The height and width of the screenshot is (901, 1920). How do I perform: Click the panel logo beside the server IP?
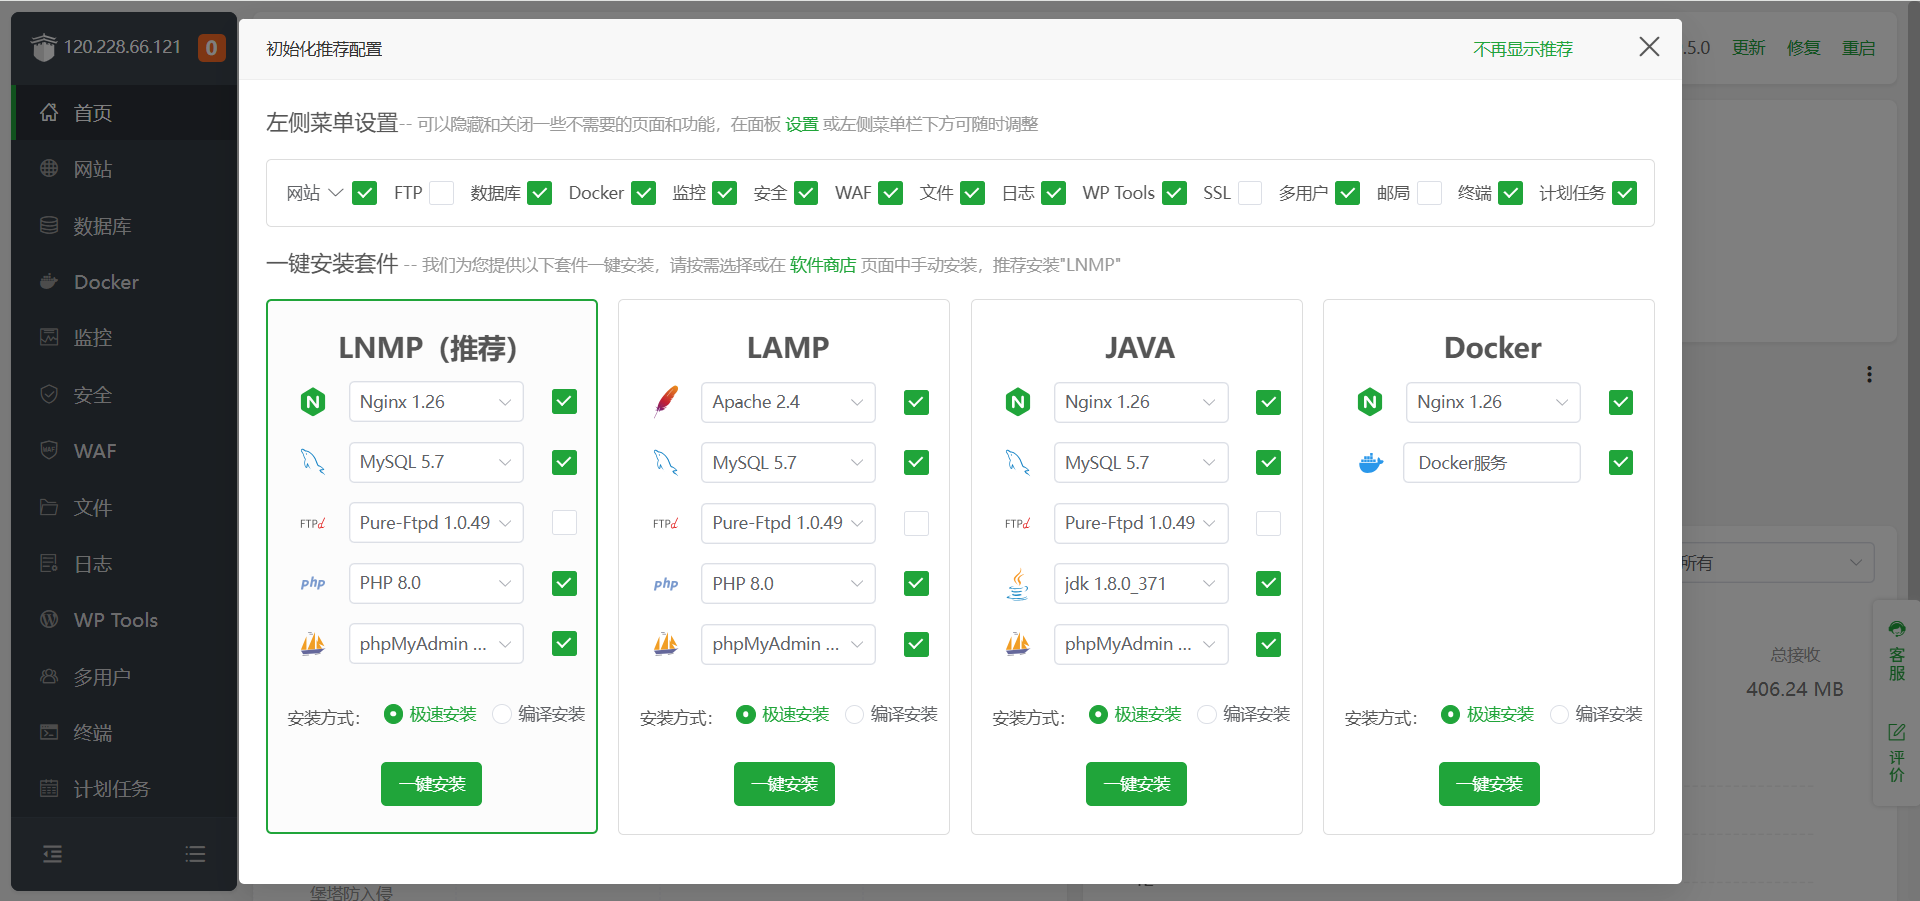(43, 47)
